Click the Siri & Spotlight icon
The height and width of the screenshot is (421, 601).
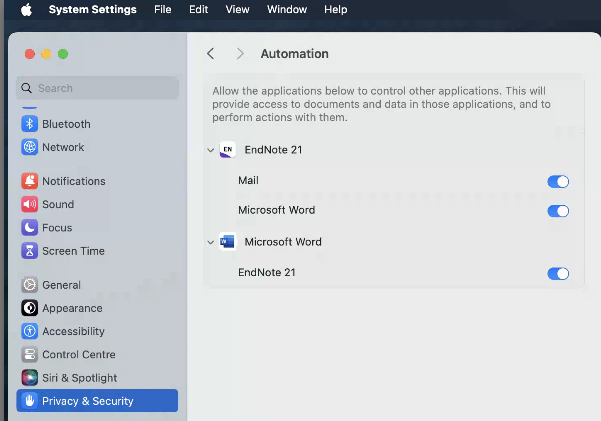pos(30,378)
